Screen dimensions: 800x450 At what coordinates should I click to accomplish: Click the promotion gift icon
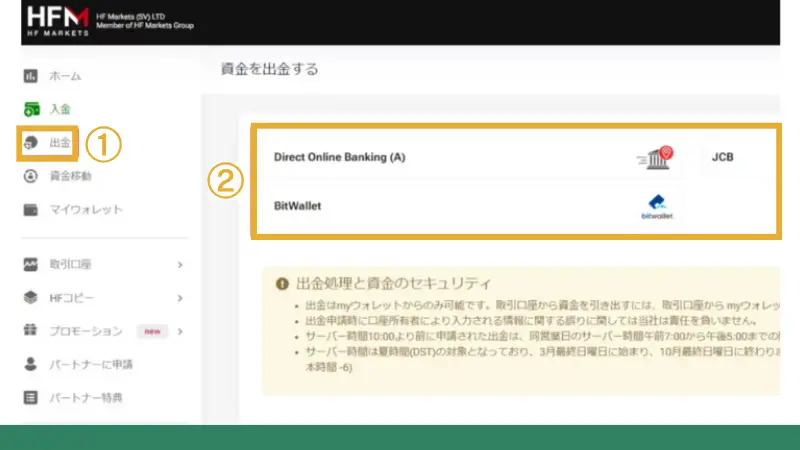[31, 330]
